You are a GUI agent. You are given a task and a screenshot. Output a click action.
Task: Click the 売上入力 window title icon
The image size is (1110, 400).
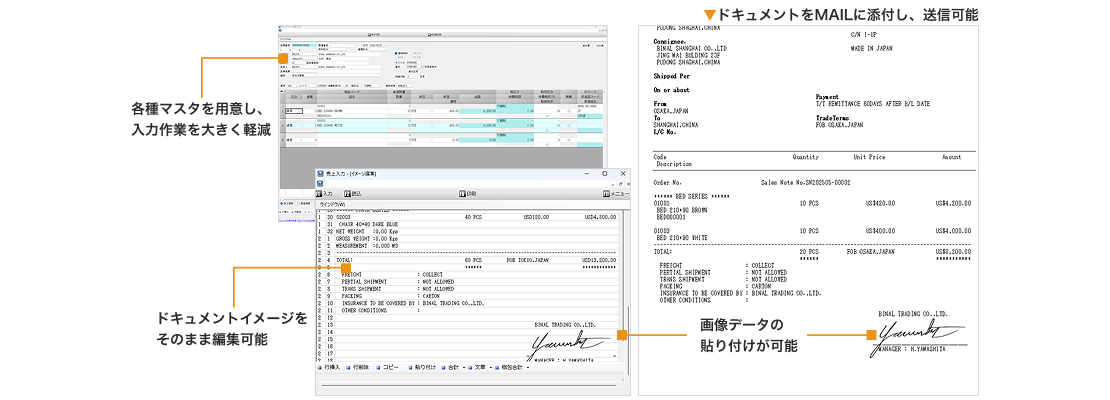click(x=320, y=173)
